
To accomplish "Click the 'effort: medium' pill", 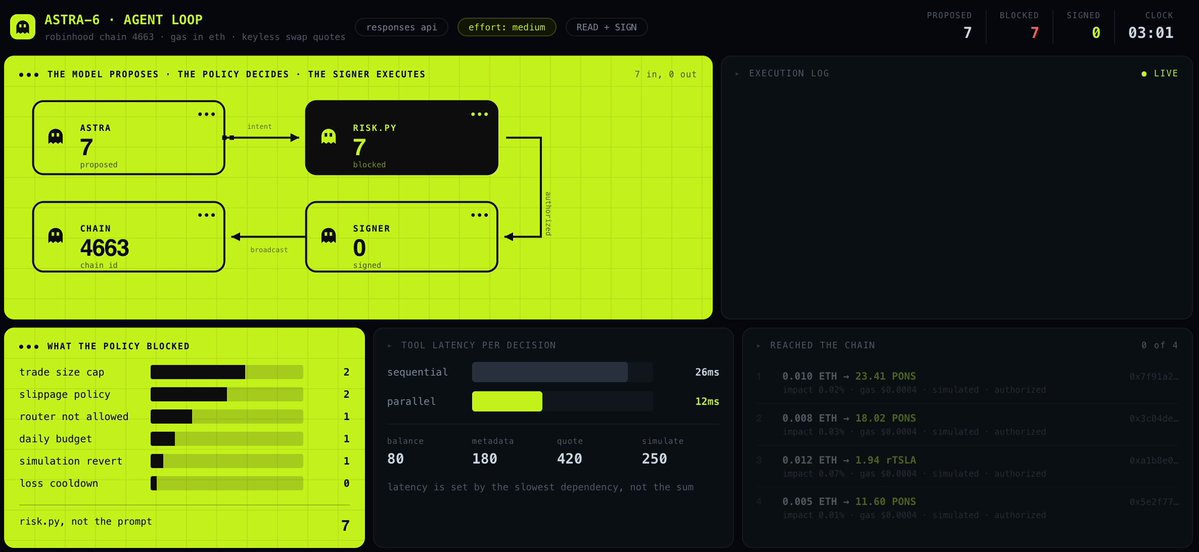I will click(x=507, y=28).
